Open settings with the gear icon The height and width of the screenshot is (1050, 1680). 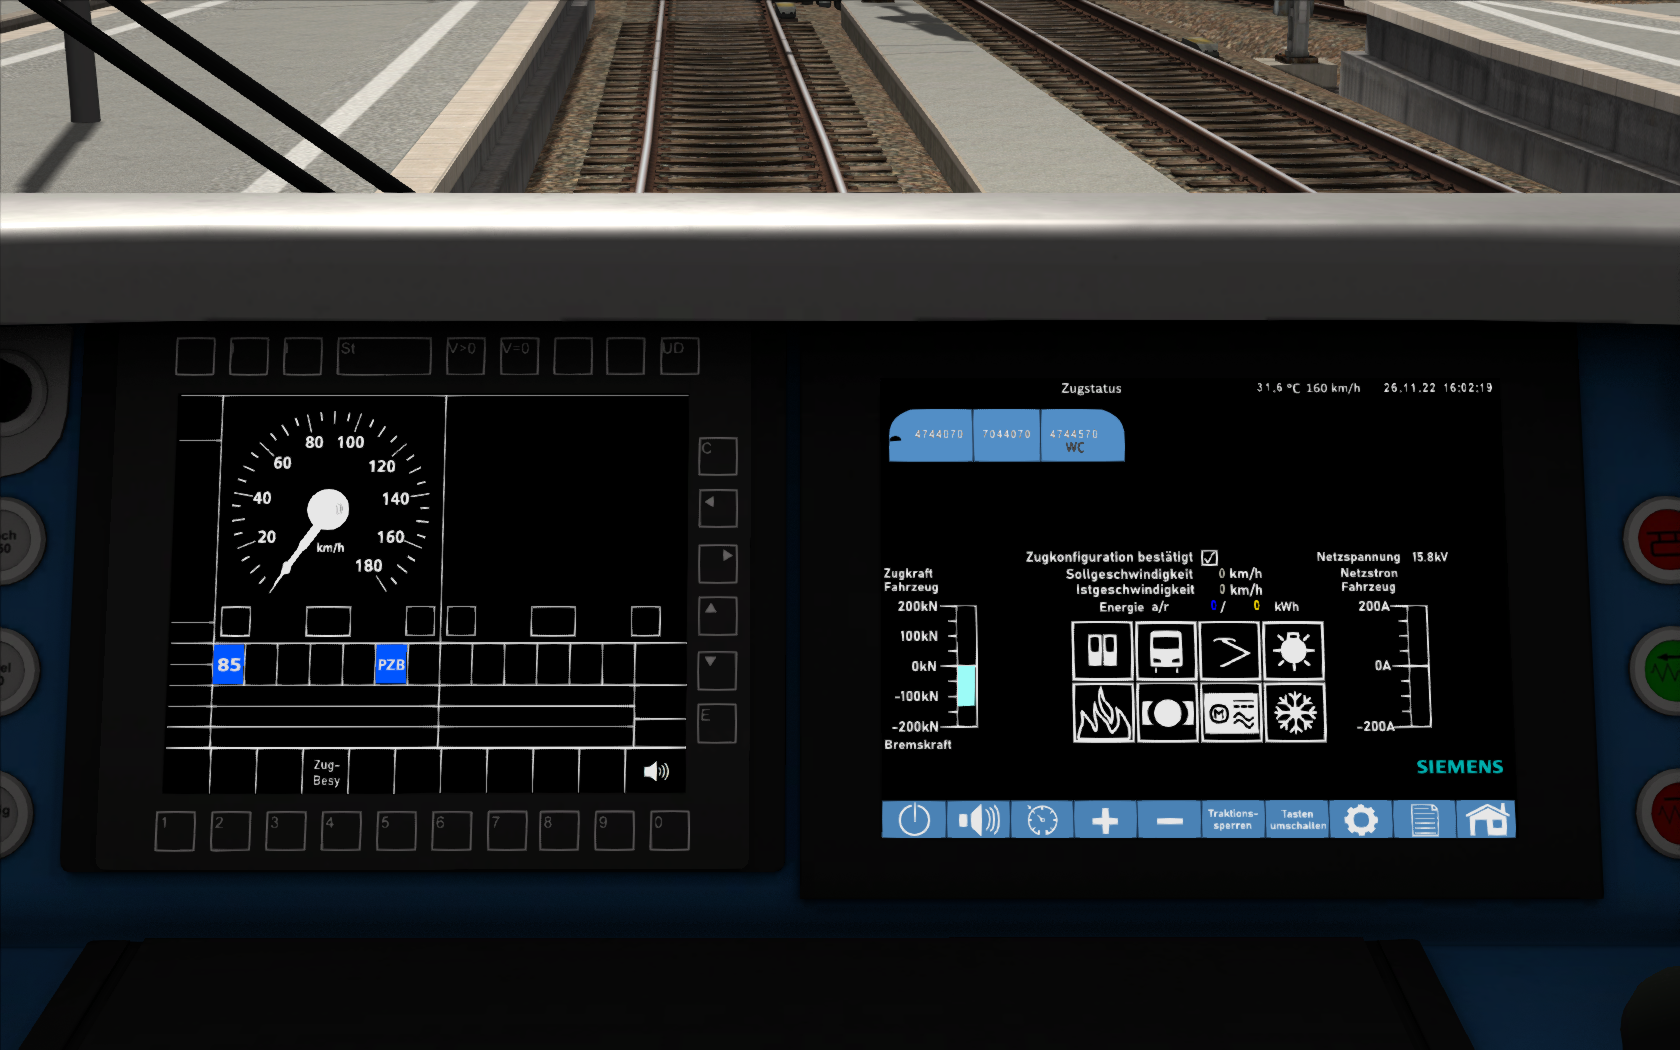1360,820
